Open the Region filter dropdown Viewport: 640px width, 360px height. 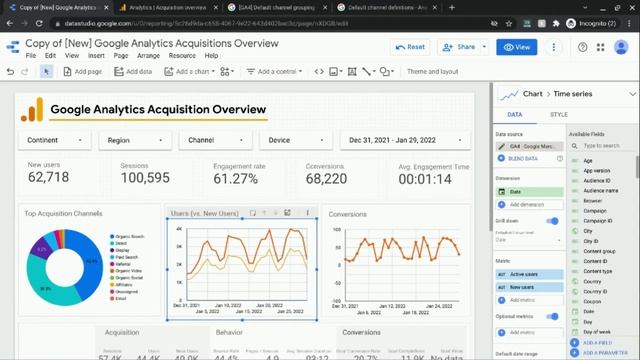coord(135,140)
